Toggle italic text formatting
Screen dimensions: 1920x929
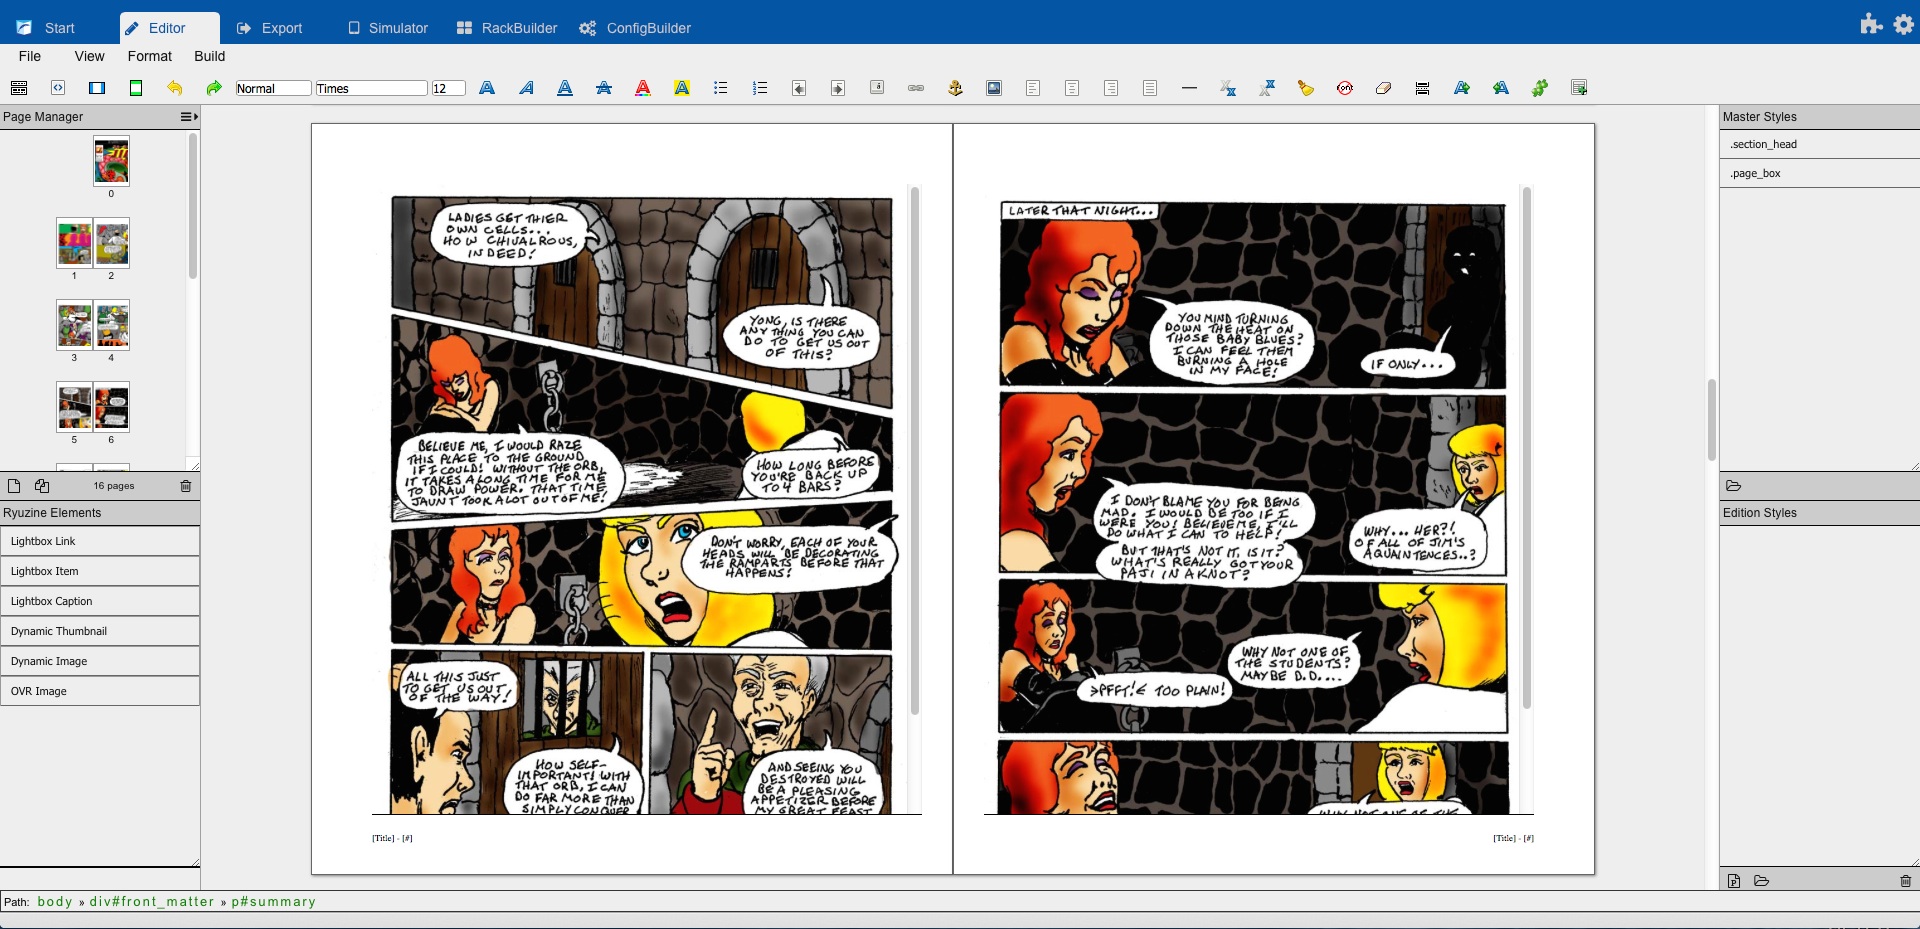pos(526,88)
